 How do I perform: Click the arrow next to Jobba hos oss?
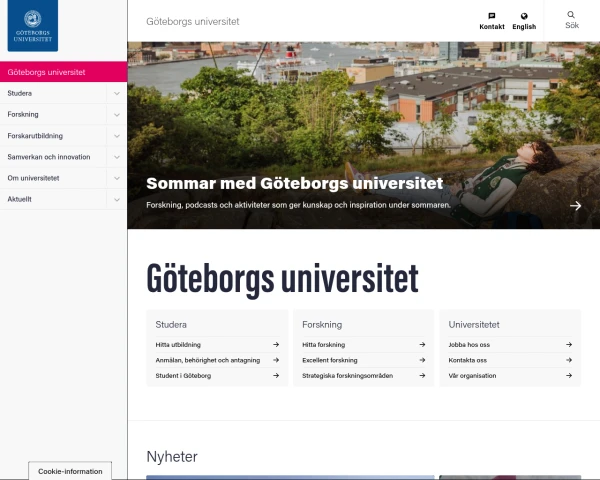click(569, 344)
